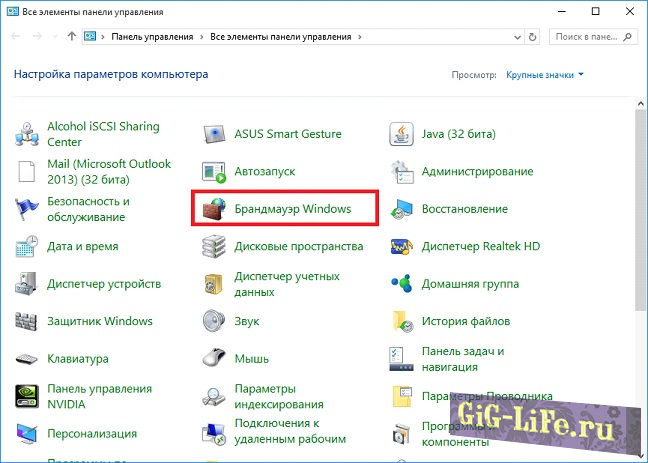Open the Панель управления NVIDIA icon
The width and height of the screenshot is (648, 463).
pos(28,396)
